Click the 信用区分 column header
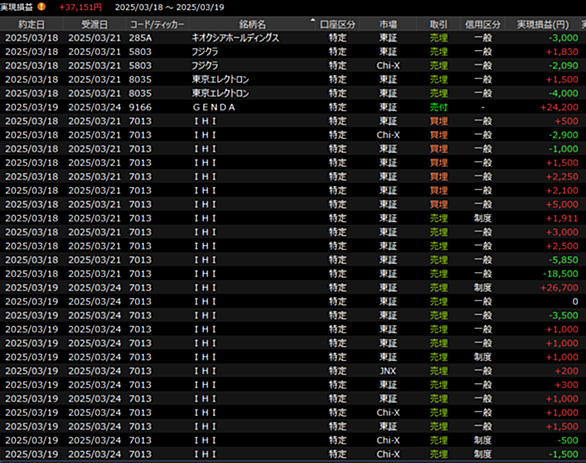The width and height of the screenshot is (586, 463). pos(482,25)
